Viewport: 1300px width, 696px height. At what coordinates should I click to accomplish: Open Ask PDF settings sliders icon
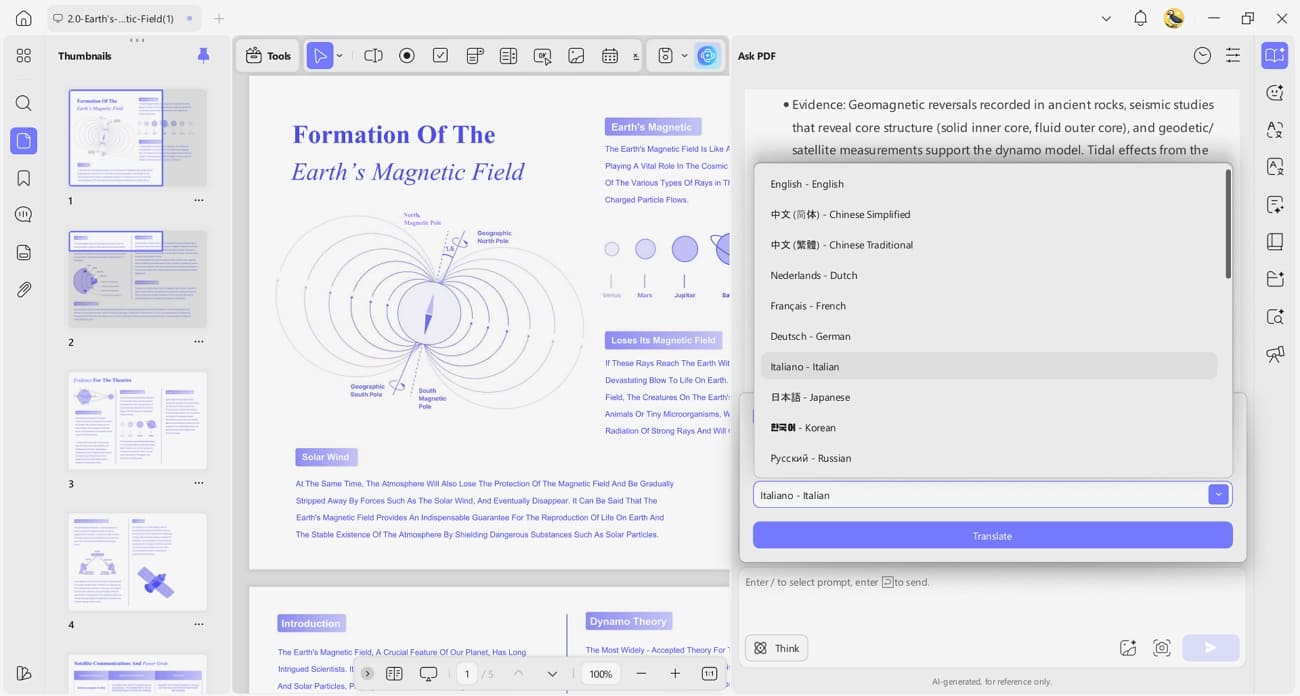tap(1233, 56)
